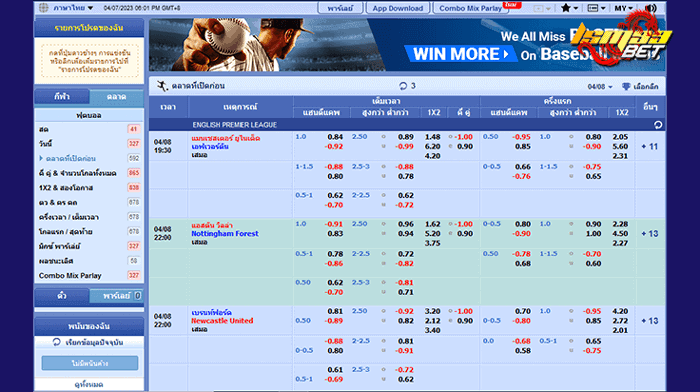Open the Nottingham Forest team link

coord(225,234)
